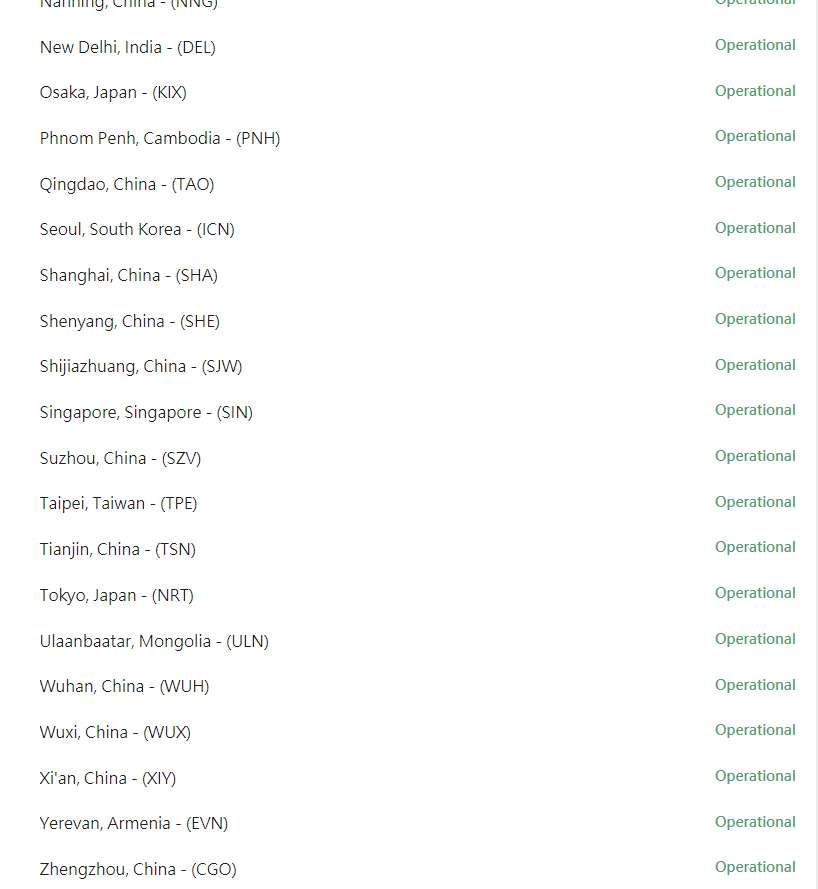Select Singapore, Singapore (SIN) entry
Screen dimensions: 818x889
146,412
